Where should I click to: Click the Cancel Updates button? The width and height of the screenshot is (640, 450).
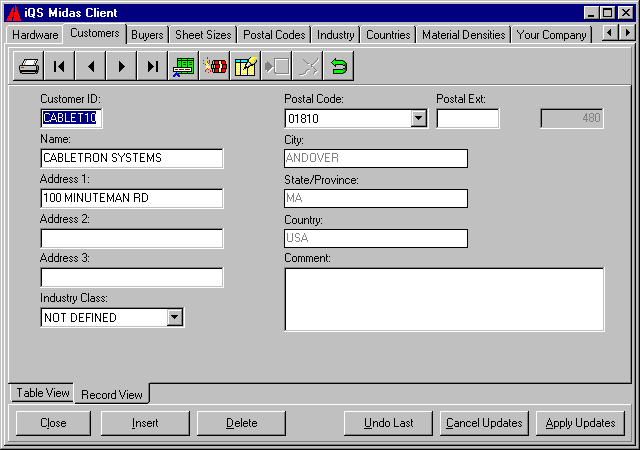(x=484, y=423)
